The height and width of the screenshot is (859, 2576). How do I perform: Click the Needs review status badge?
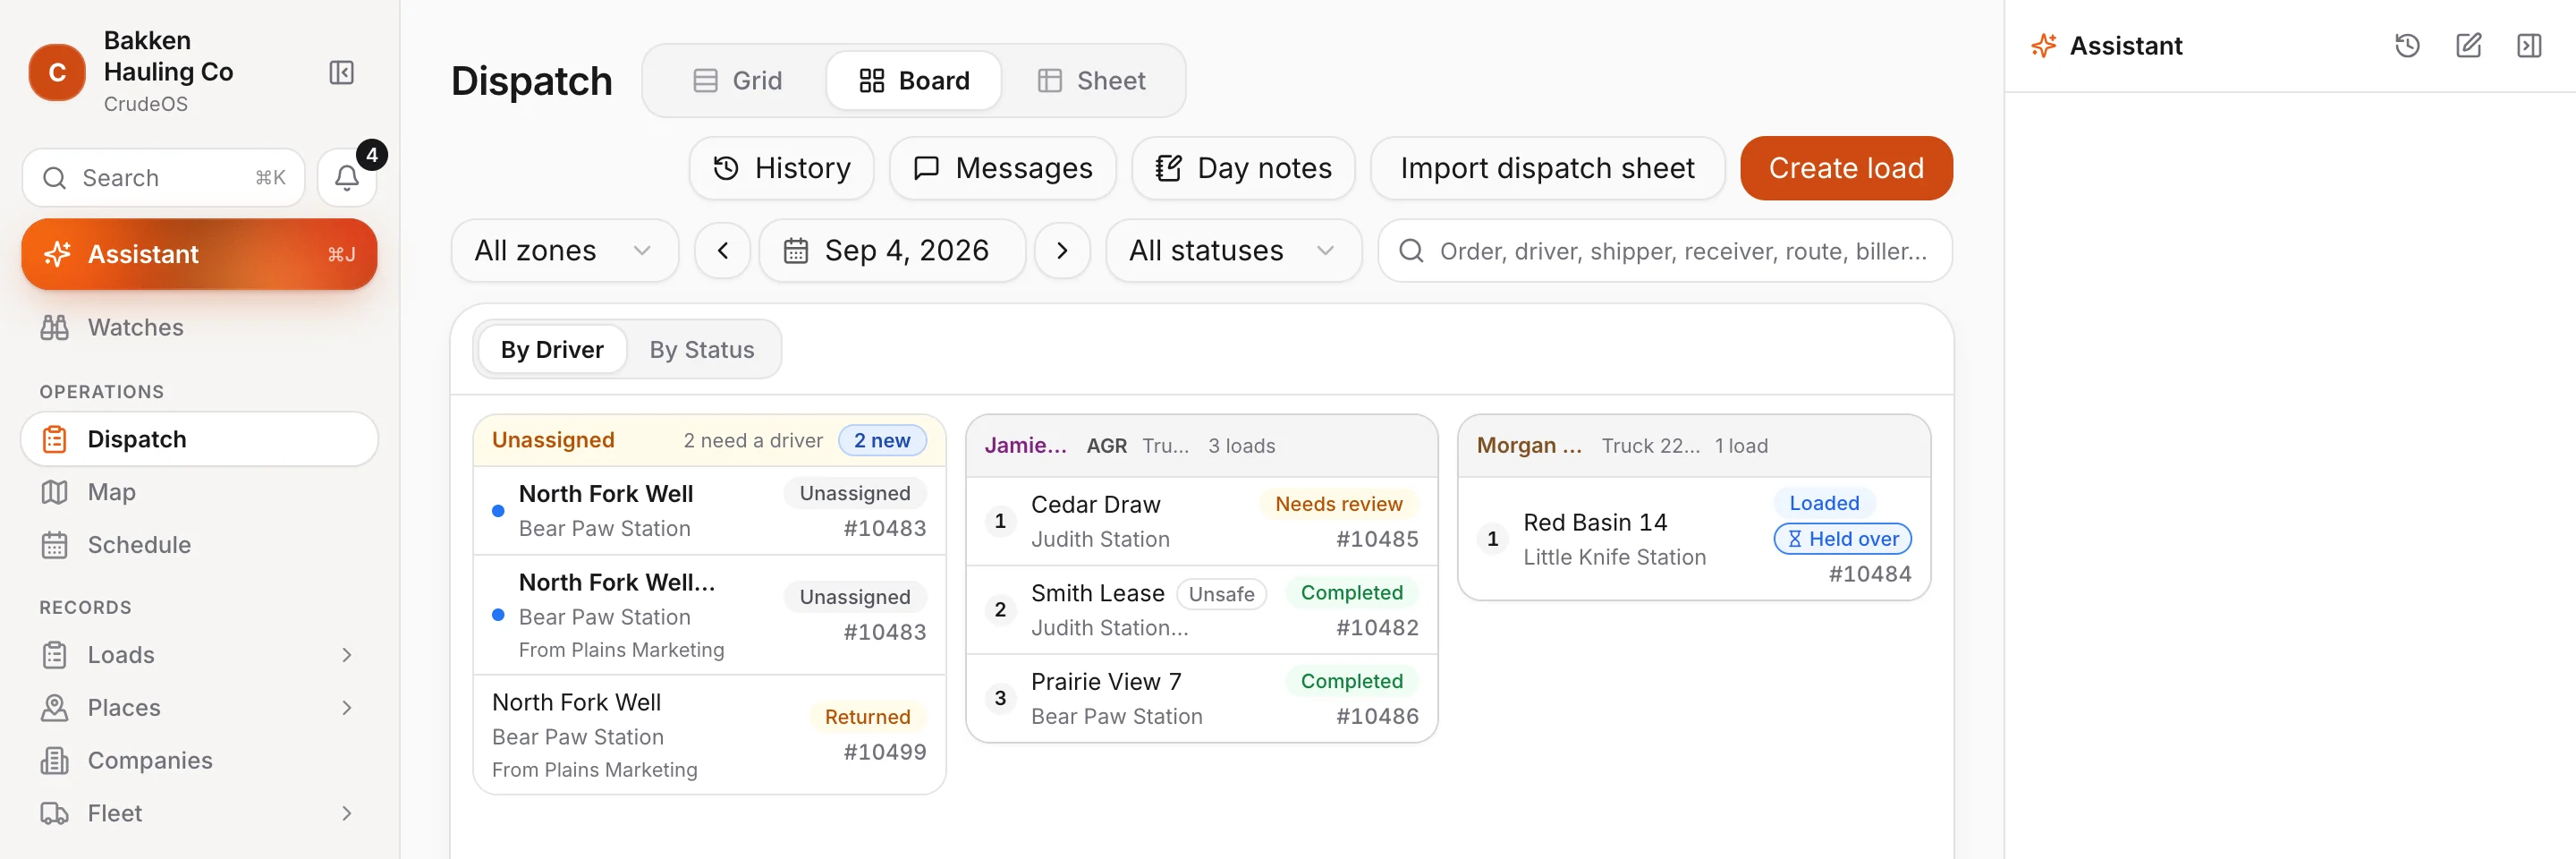[x=1338, y=505]
